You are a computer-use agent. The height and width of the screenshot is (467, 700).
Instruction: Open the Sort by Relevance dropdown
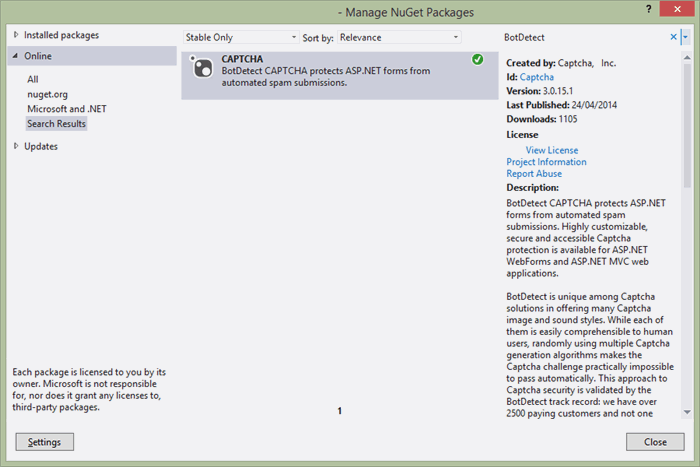tap(399, 38)
